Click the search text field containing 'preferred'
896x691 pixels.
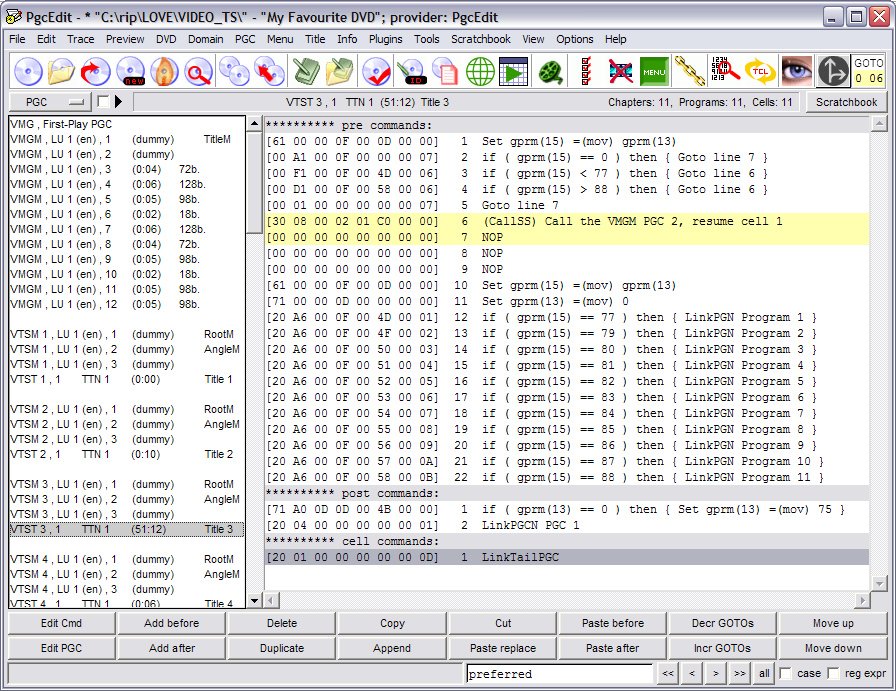point(559,674)
